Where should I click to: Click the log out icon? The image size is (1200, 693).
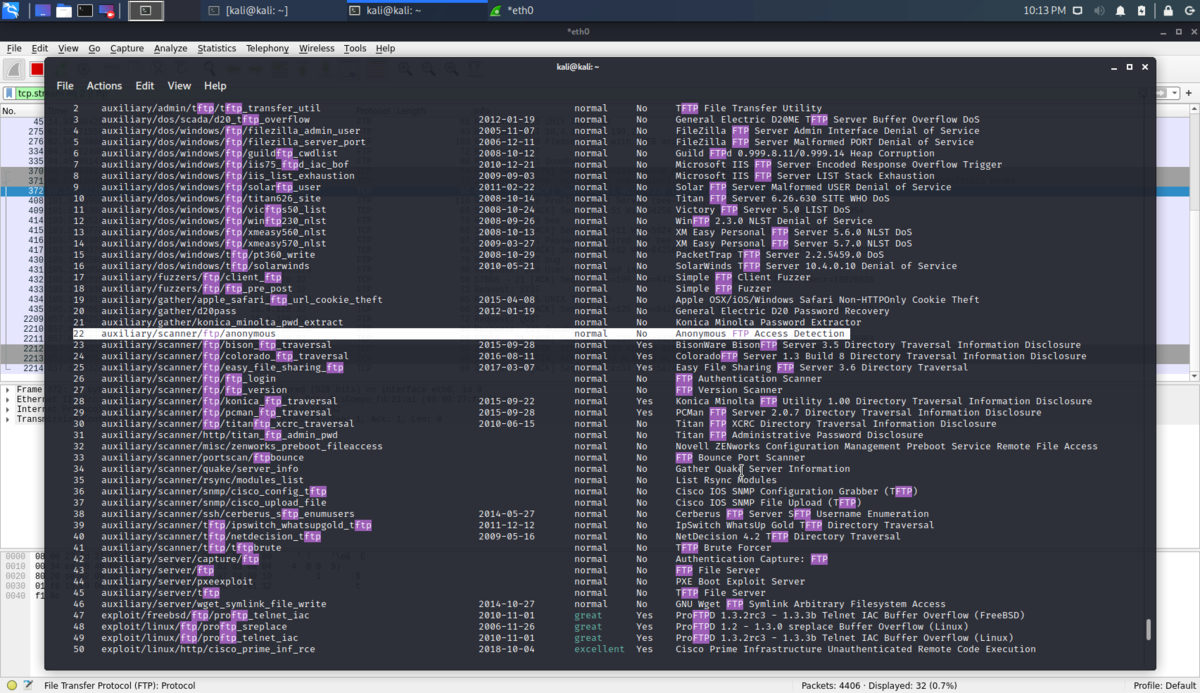coord(1188,11)
